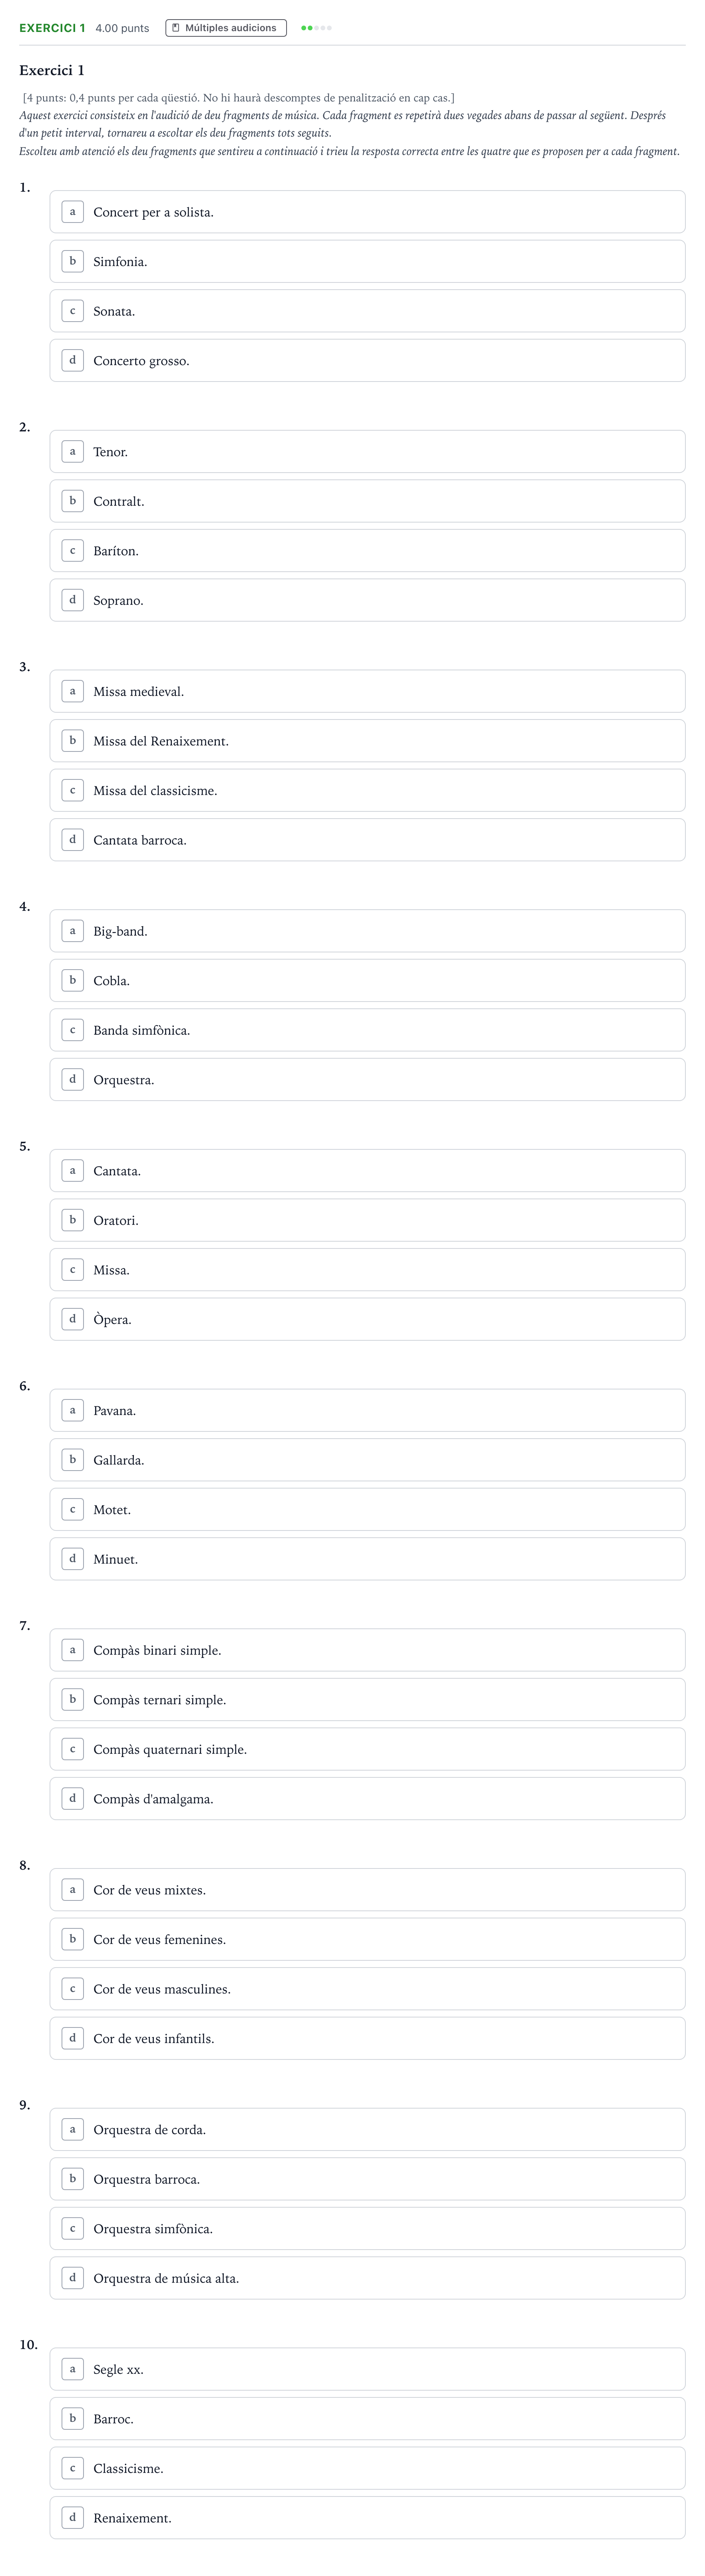Choose Òpera answer in question 5
Viewport: 705px width, 2576px height.
coord(367,1319)
